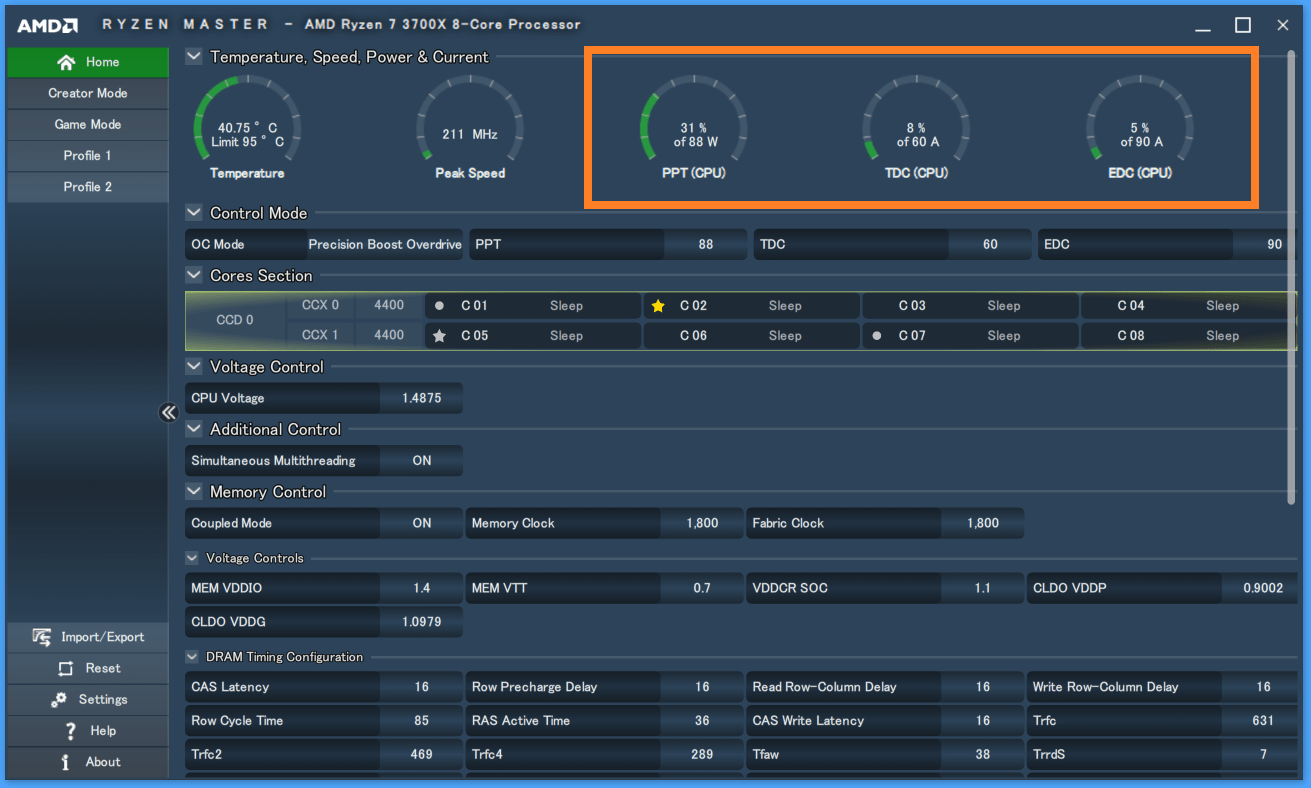Image resolution: width=1311 pixels, height=788 pixels.
Task: Click the Reset icon in the sidebar
Action: click(66, 668)
